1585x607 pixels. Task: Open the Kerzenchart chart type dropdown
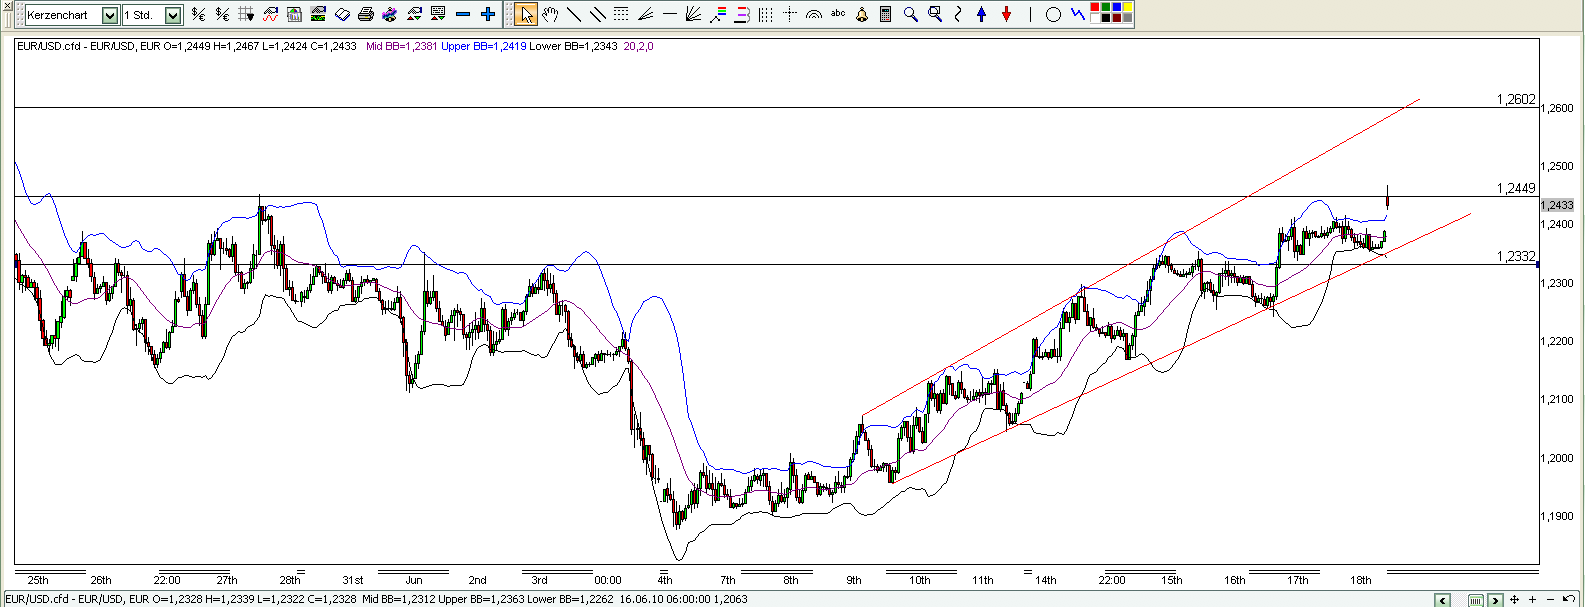[x=110, y=15]
